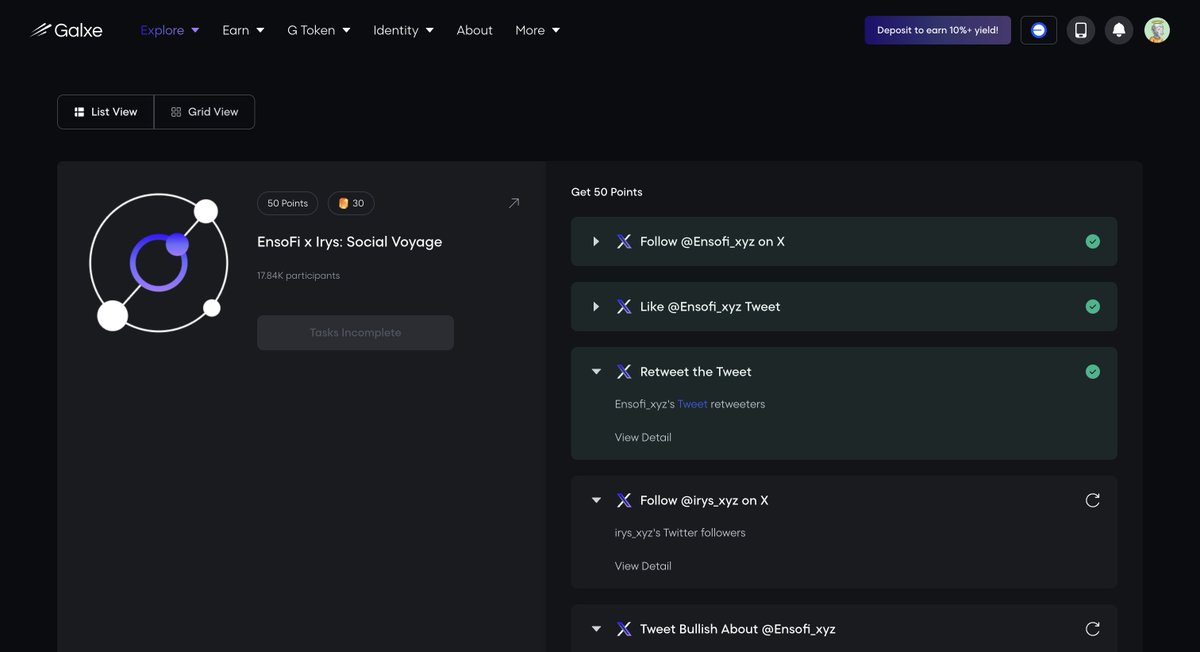Collapse the Retweet the Tweet task
This screenshot has width=1200, height=652.
pyautogui.click(x=596, y=372)
